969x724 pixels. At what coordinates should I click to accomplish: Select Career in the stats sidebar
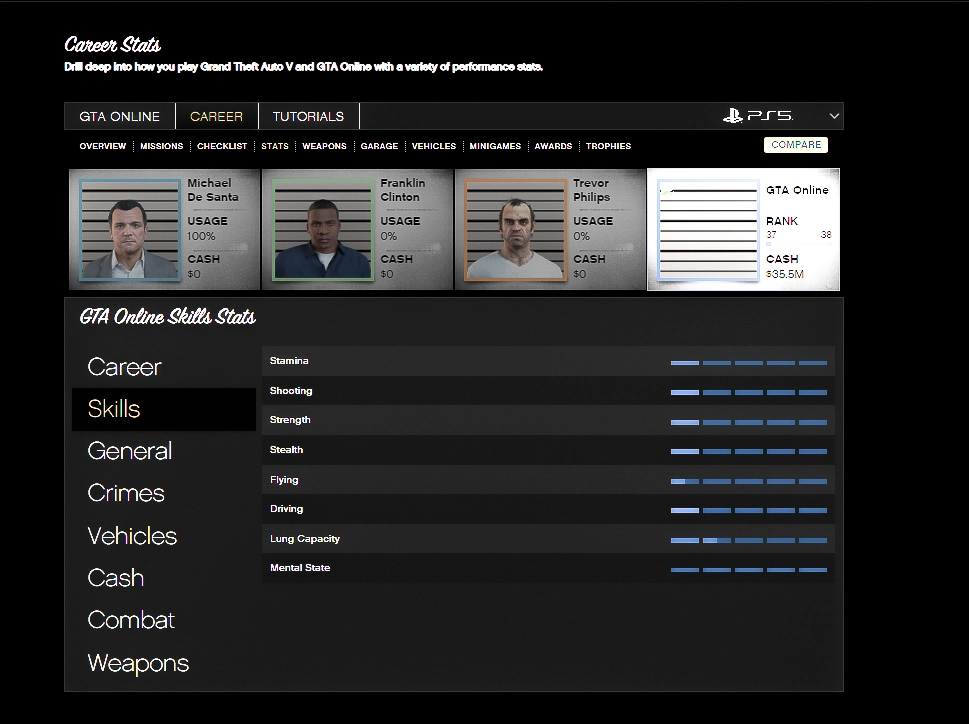[124, 367]
